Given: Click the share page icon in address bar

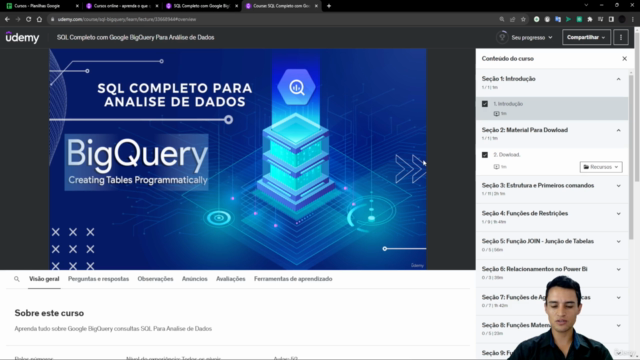Looking at the screenshot, I should point(512,19).
